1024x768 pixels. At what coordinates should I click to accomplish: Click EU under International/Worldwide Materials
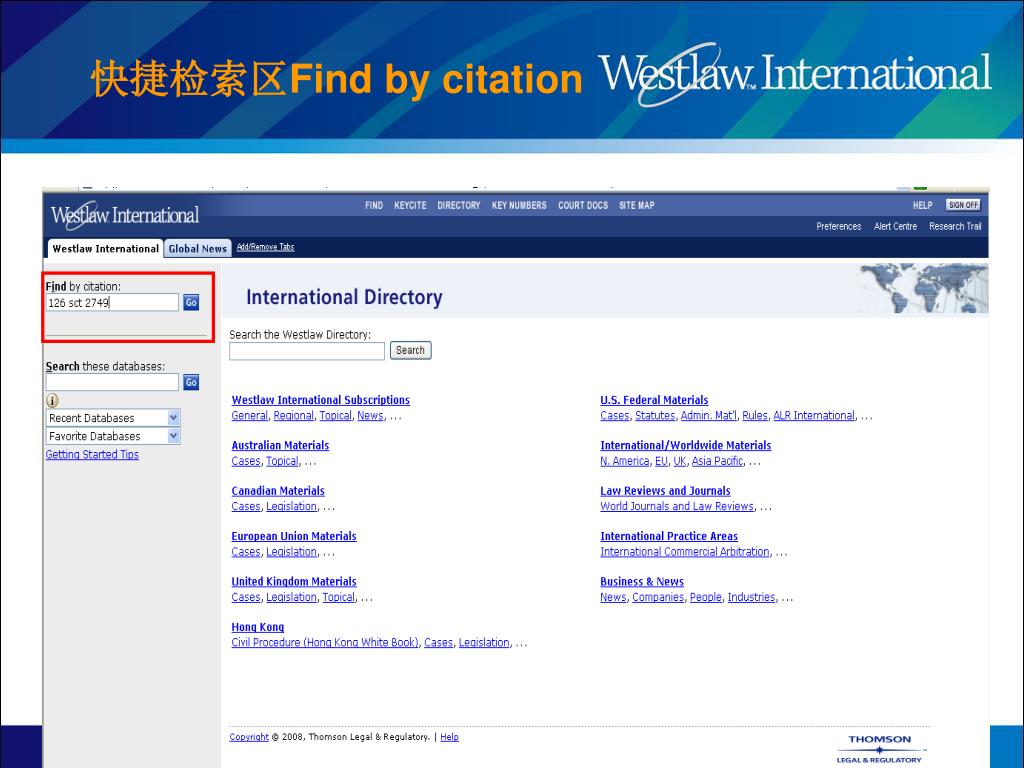(x=662, y=461)
